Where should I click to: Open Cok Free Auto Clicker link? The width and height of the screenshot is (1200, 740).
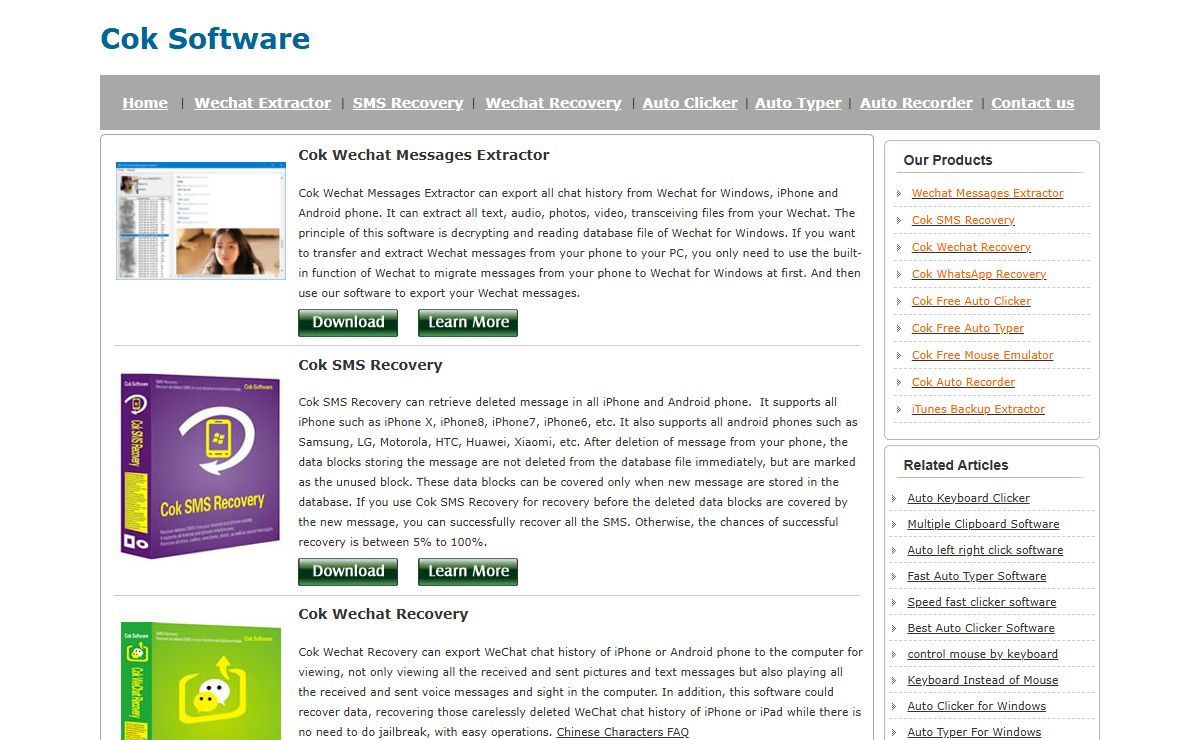pos(971,301)
